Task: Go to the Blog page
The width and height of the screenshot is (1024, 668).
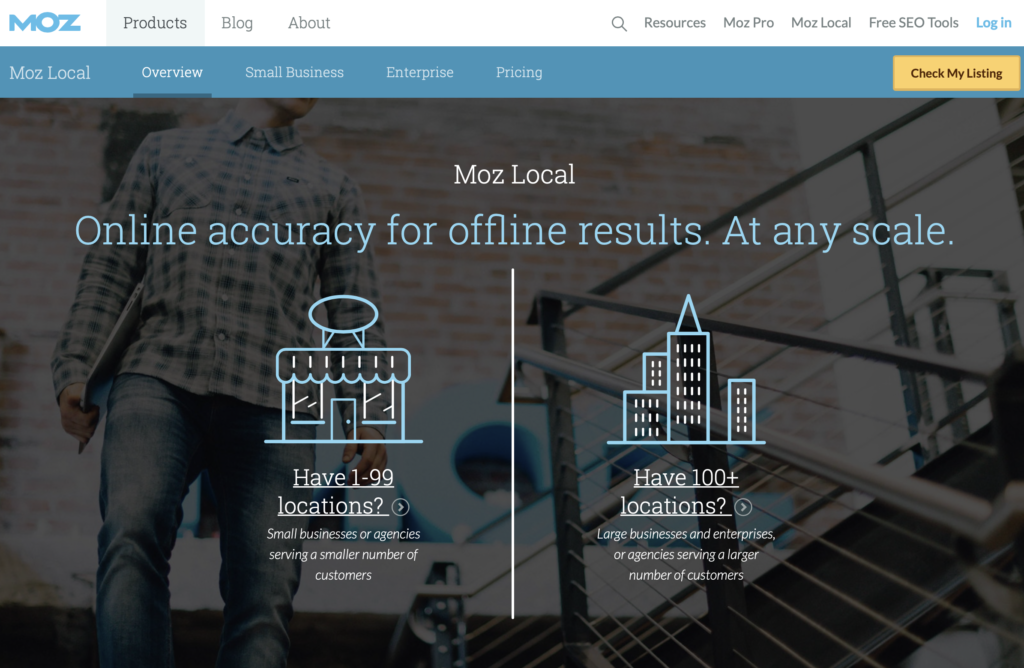Action: (236, 23)
